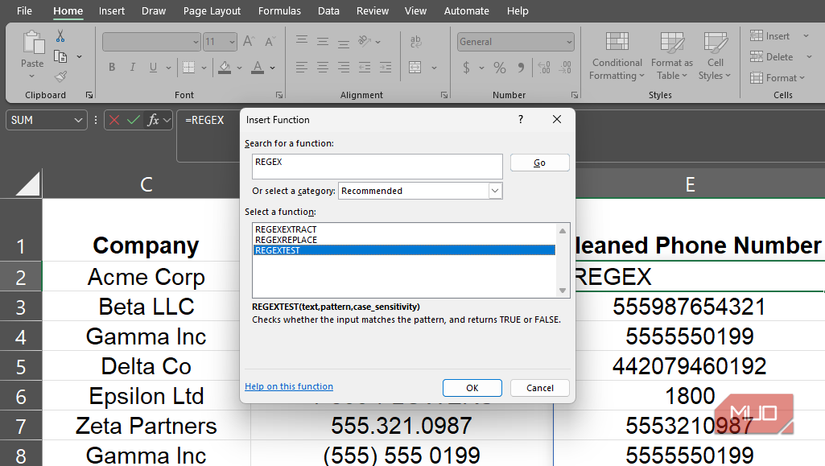
Task: Click the Font Color letter A icon
Action: pyautogui.click(x=257, y=67)
